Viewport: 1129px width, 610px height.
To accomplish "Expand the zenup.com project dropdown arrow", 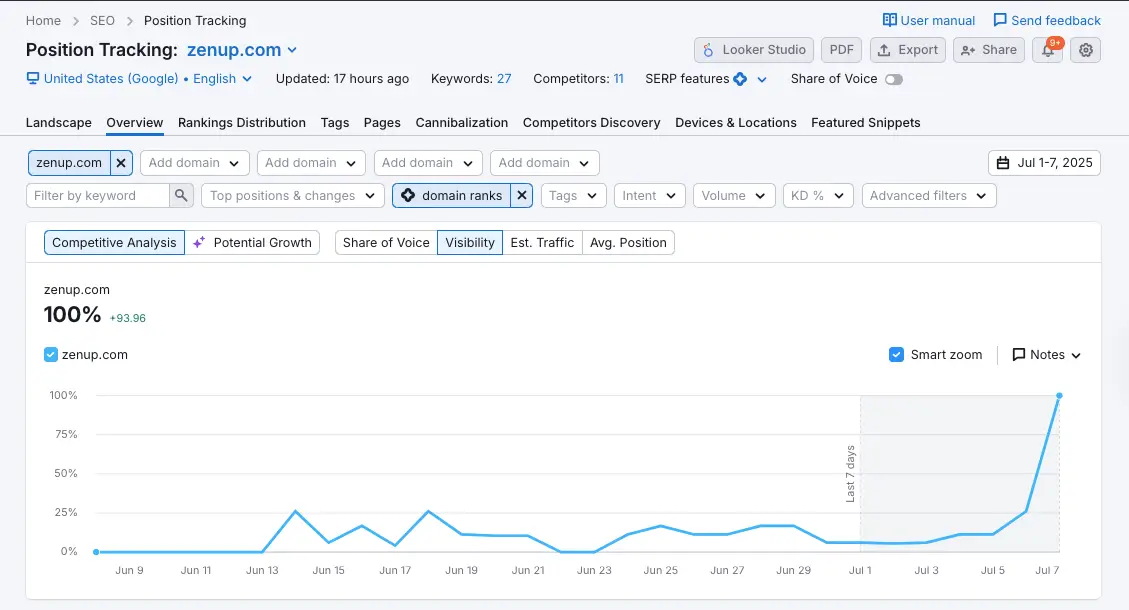I will (292, 50).
